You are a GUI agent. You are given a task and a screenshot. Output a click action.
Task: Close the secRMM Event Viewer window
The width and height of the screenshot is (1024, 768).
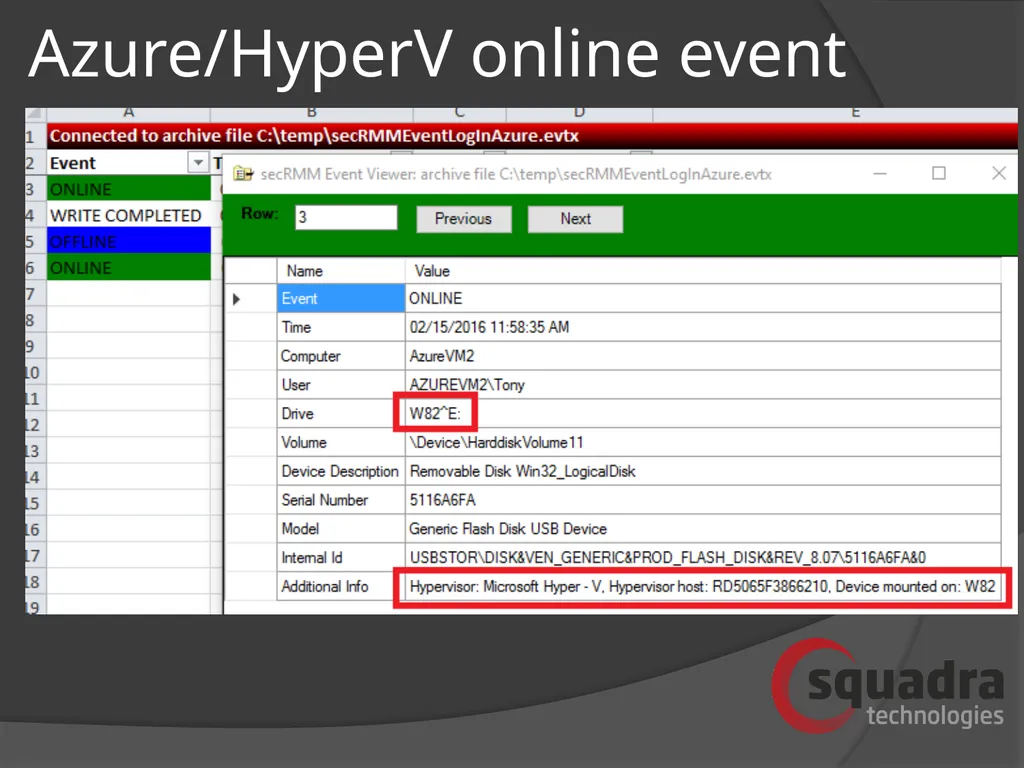[x=999, y=173]
